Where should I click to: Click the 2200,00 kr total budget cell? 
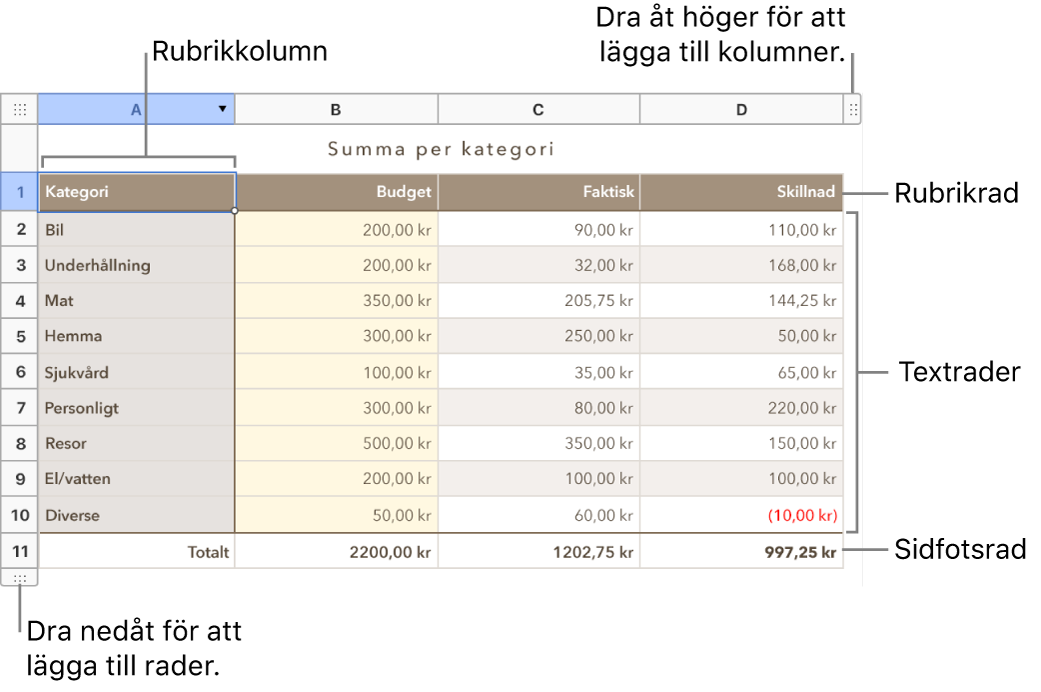coord(336,551)
